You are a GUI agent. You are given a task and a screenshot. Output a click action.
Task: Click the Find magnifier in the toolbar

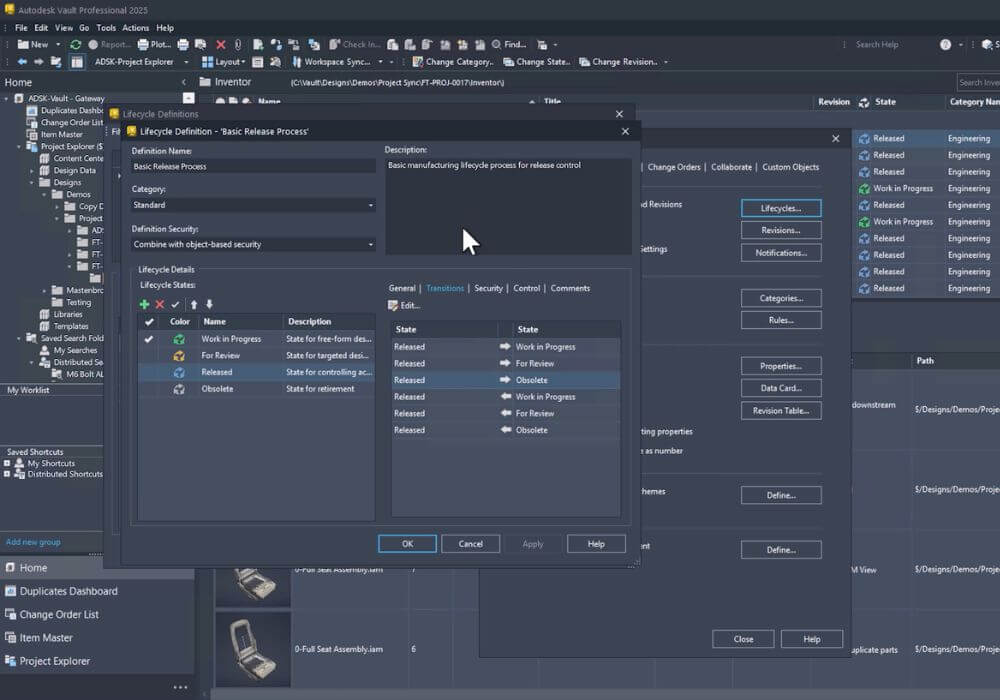click(x=496, y=44)
